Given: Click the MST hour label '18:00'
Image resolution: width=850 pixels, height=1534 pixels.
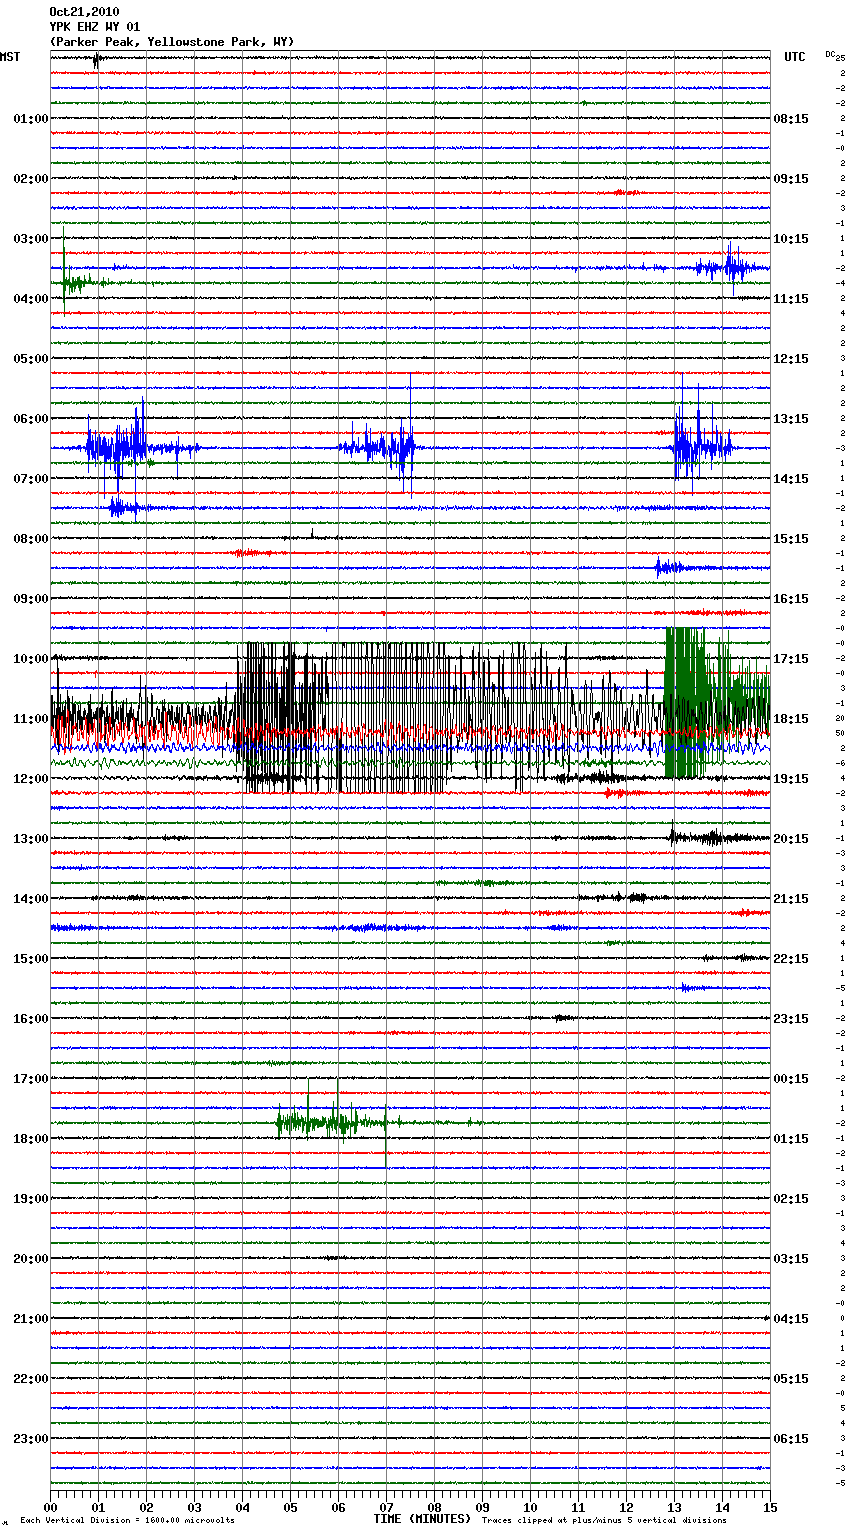Looking at the screenshot, I should click(x=30, y=1139).
